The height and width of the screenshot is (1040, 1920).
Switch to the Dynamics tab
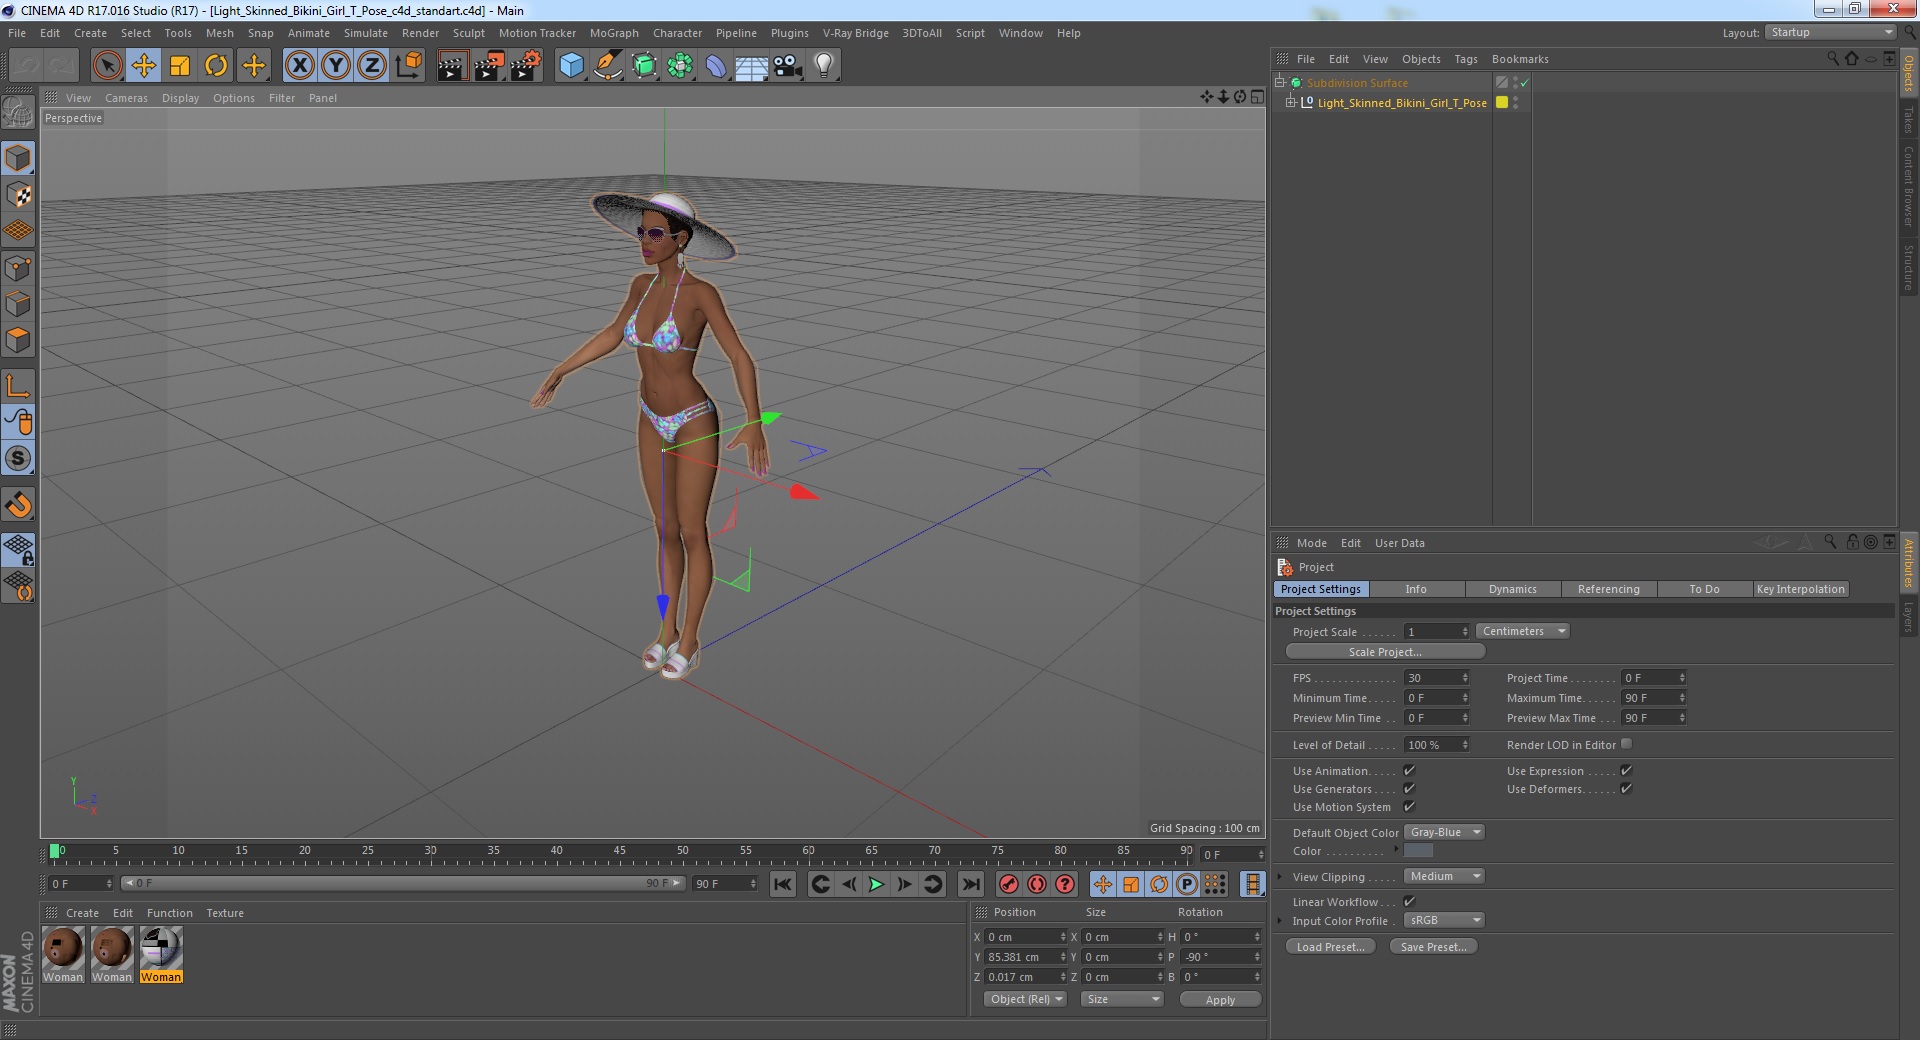(x=1512, y=589)
